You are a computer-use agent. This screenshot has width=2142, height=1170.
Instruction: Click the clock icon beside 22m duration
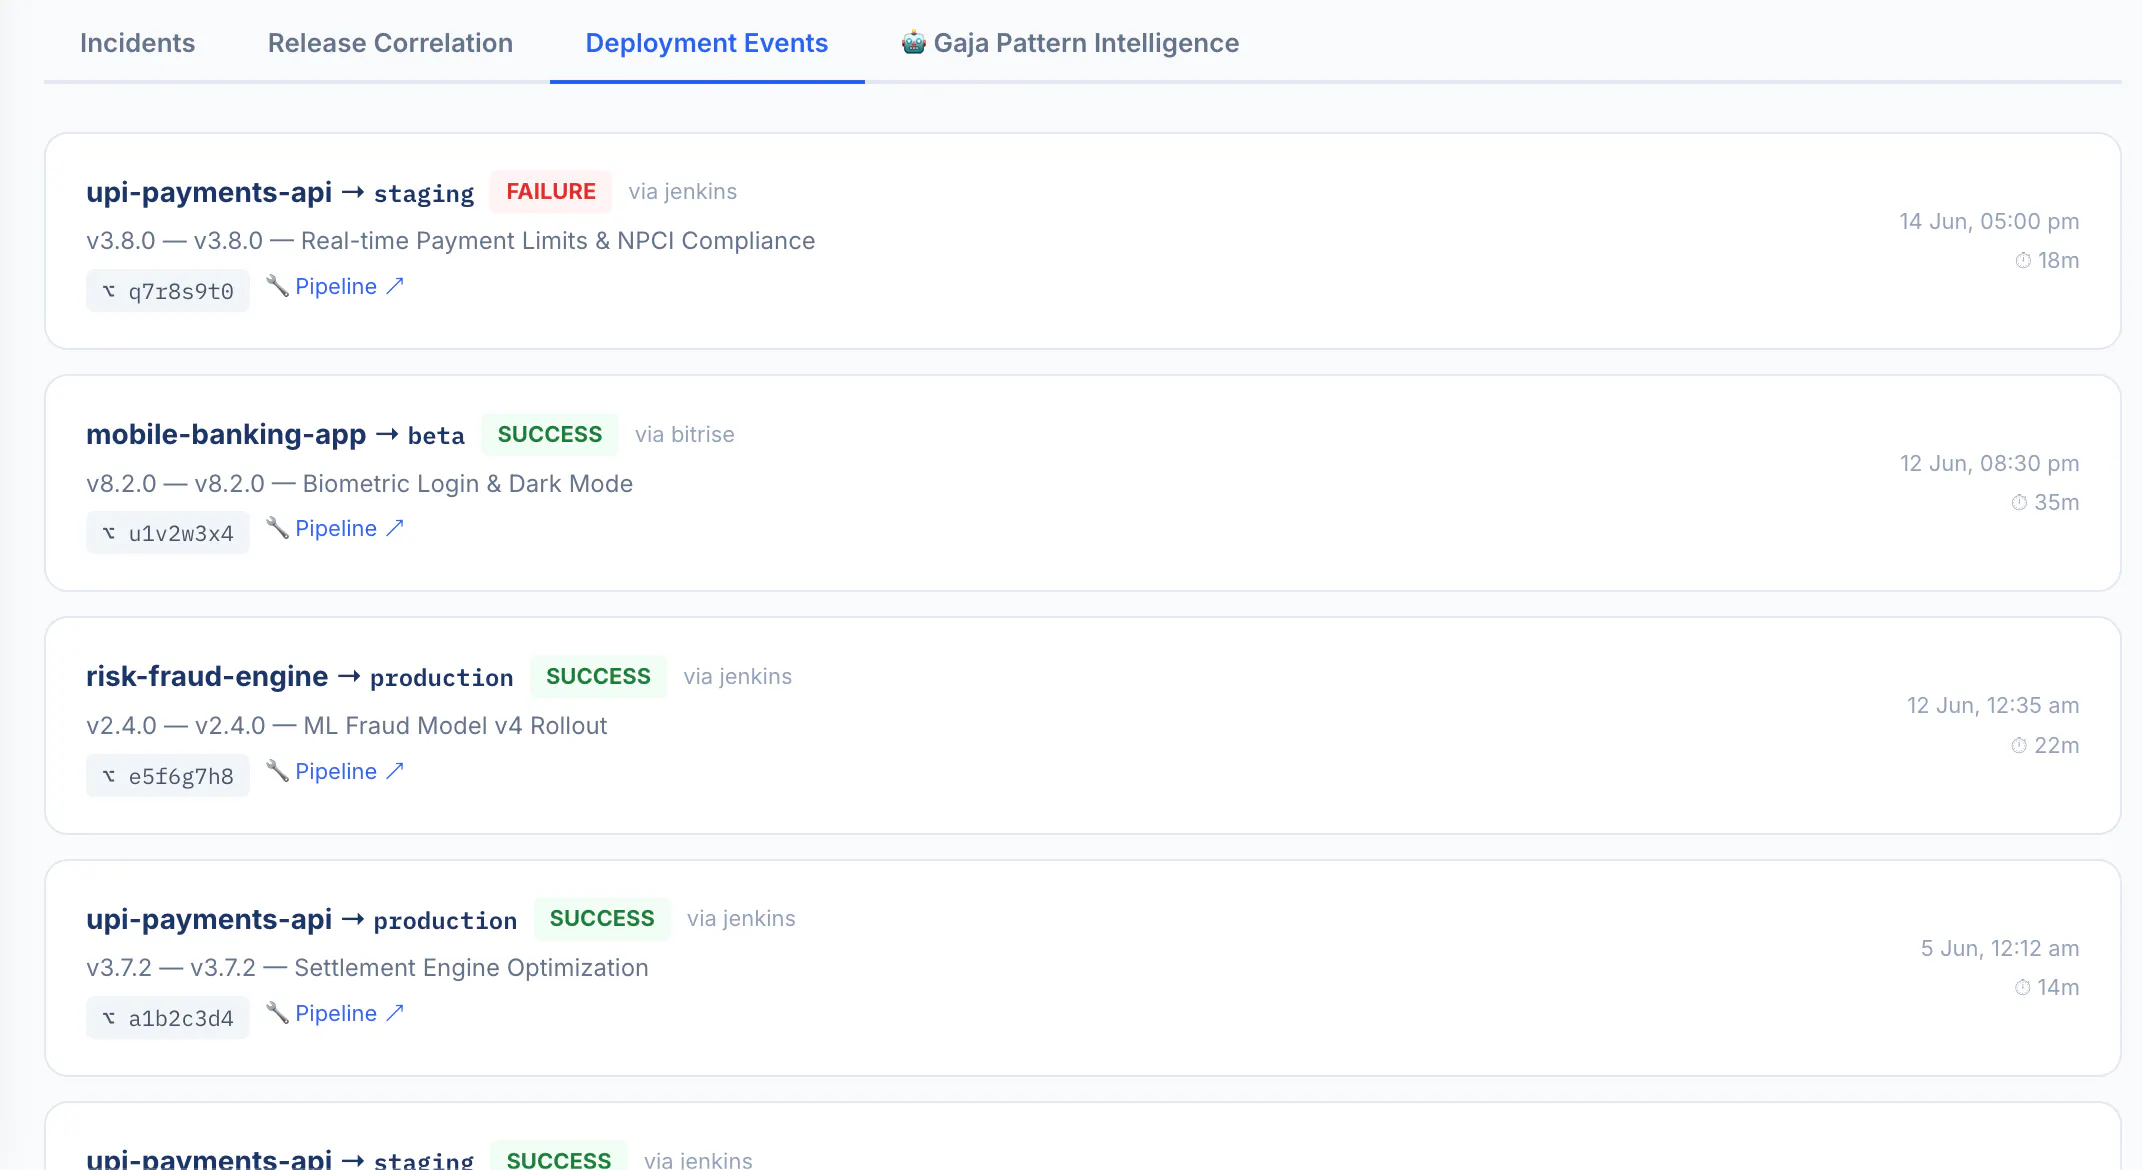click(2019, 746)
